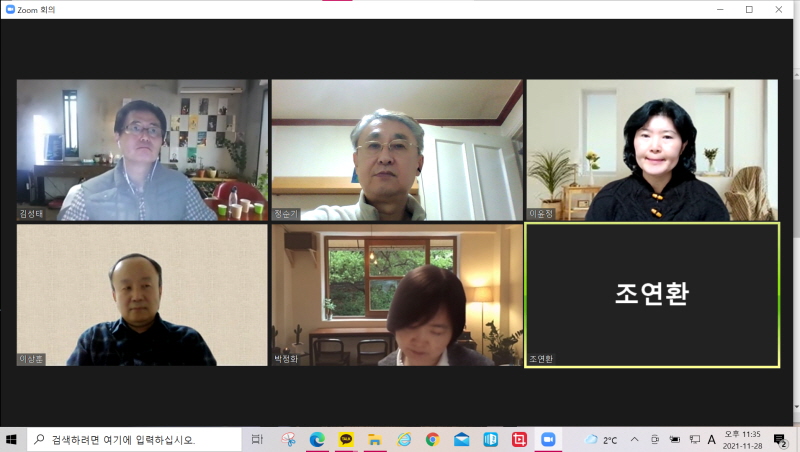This screenshot has height=452, width=800.
Task: Launch Internet Explorer from the taskbar
Action: [404, 439]
